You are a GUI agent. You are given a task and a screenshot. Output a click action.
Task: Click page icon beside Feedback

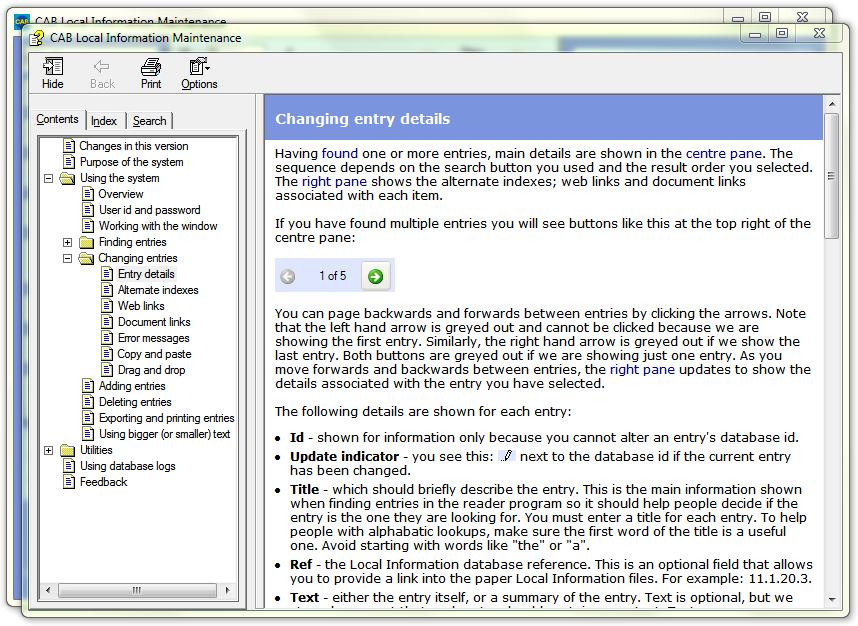[69, 482]
